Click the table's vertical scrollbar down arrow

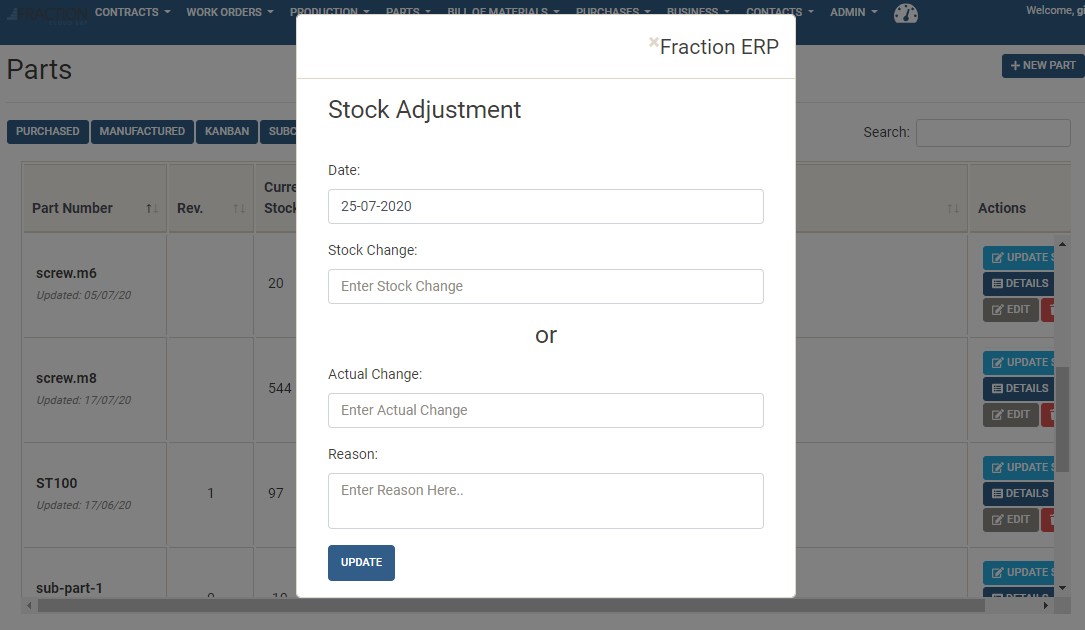1063,587
